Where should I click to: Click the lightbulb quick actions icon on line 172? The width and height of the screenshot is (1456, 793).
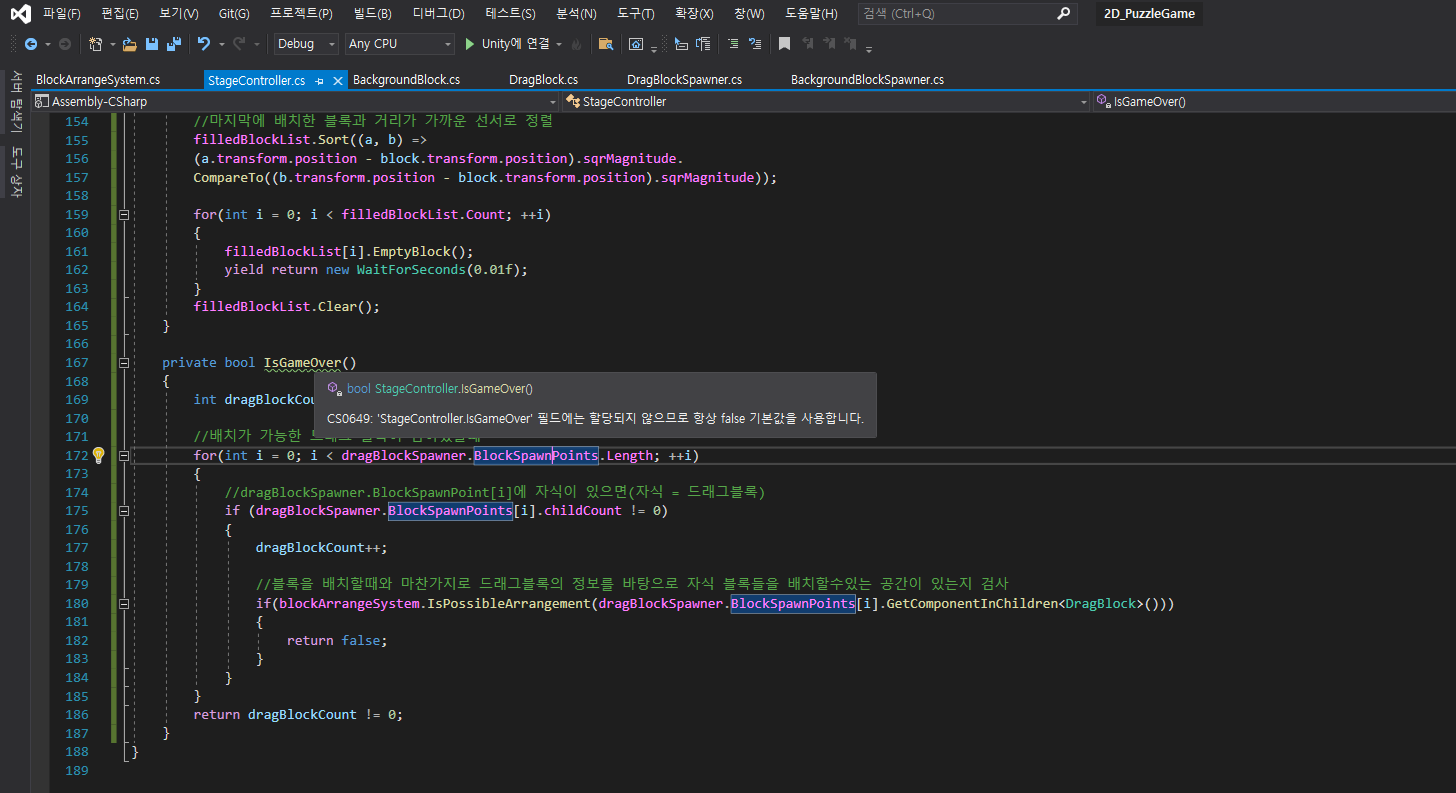[x=98, y=455]
